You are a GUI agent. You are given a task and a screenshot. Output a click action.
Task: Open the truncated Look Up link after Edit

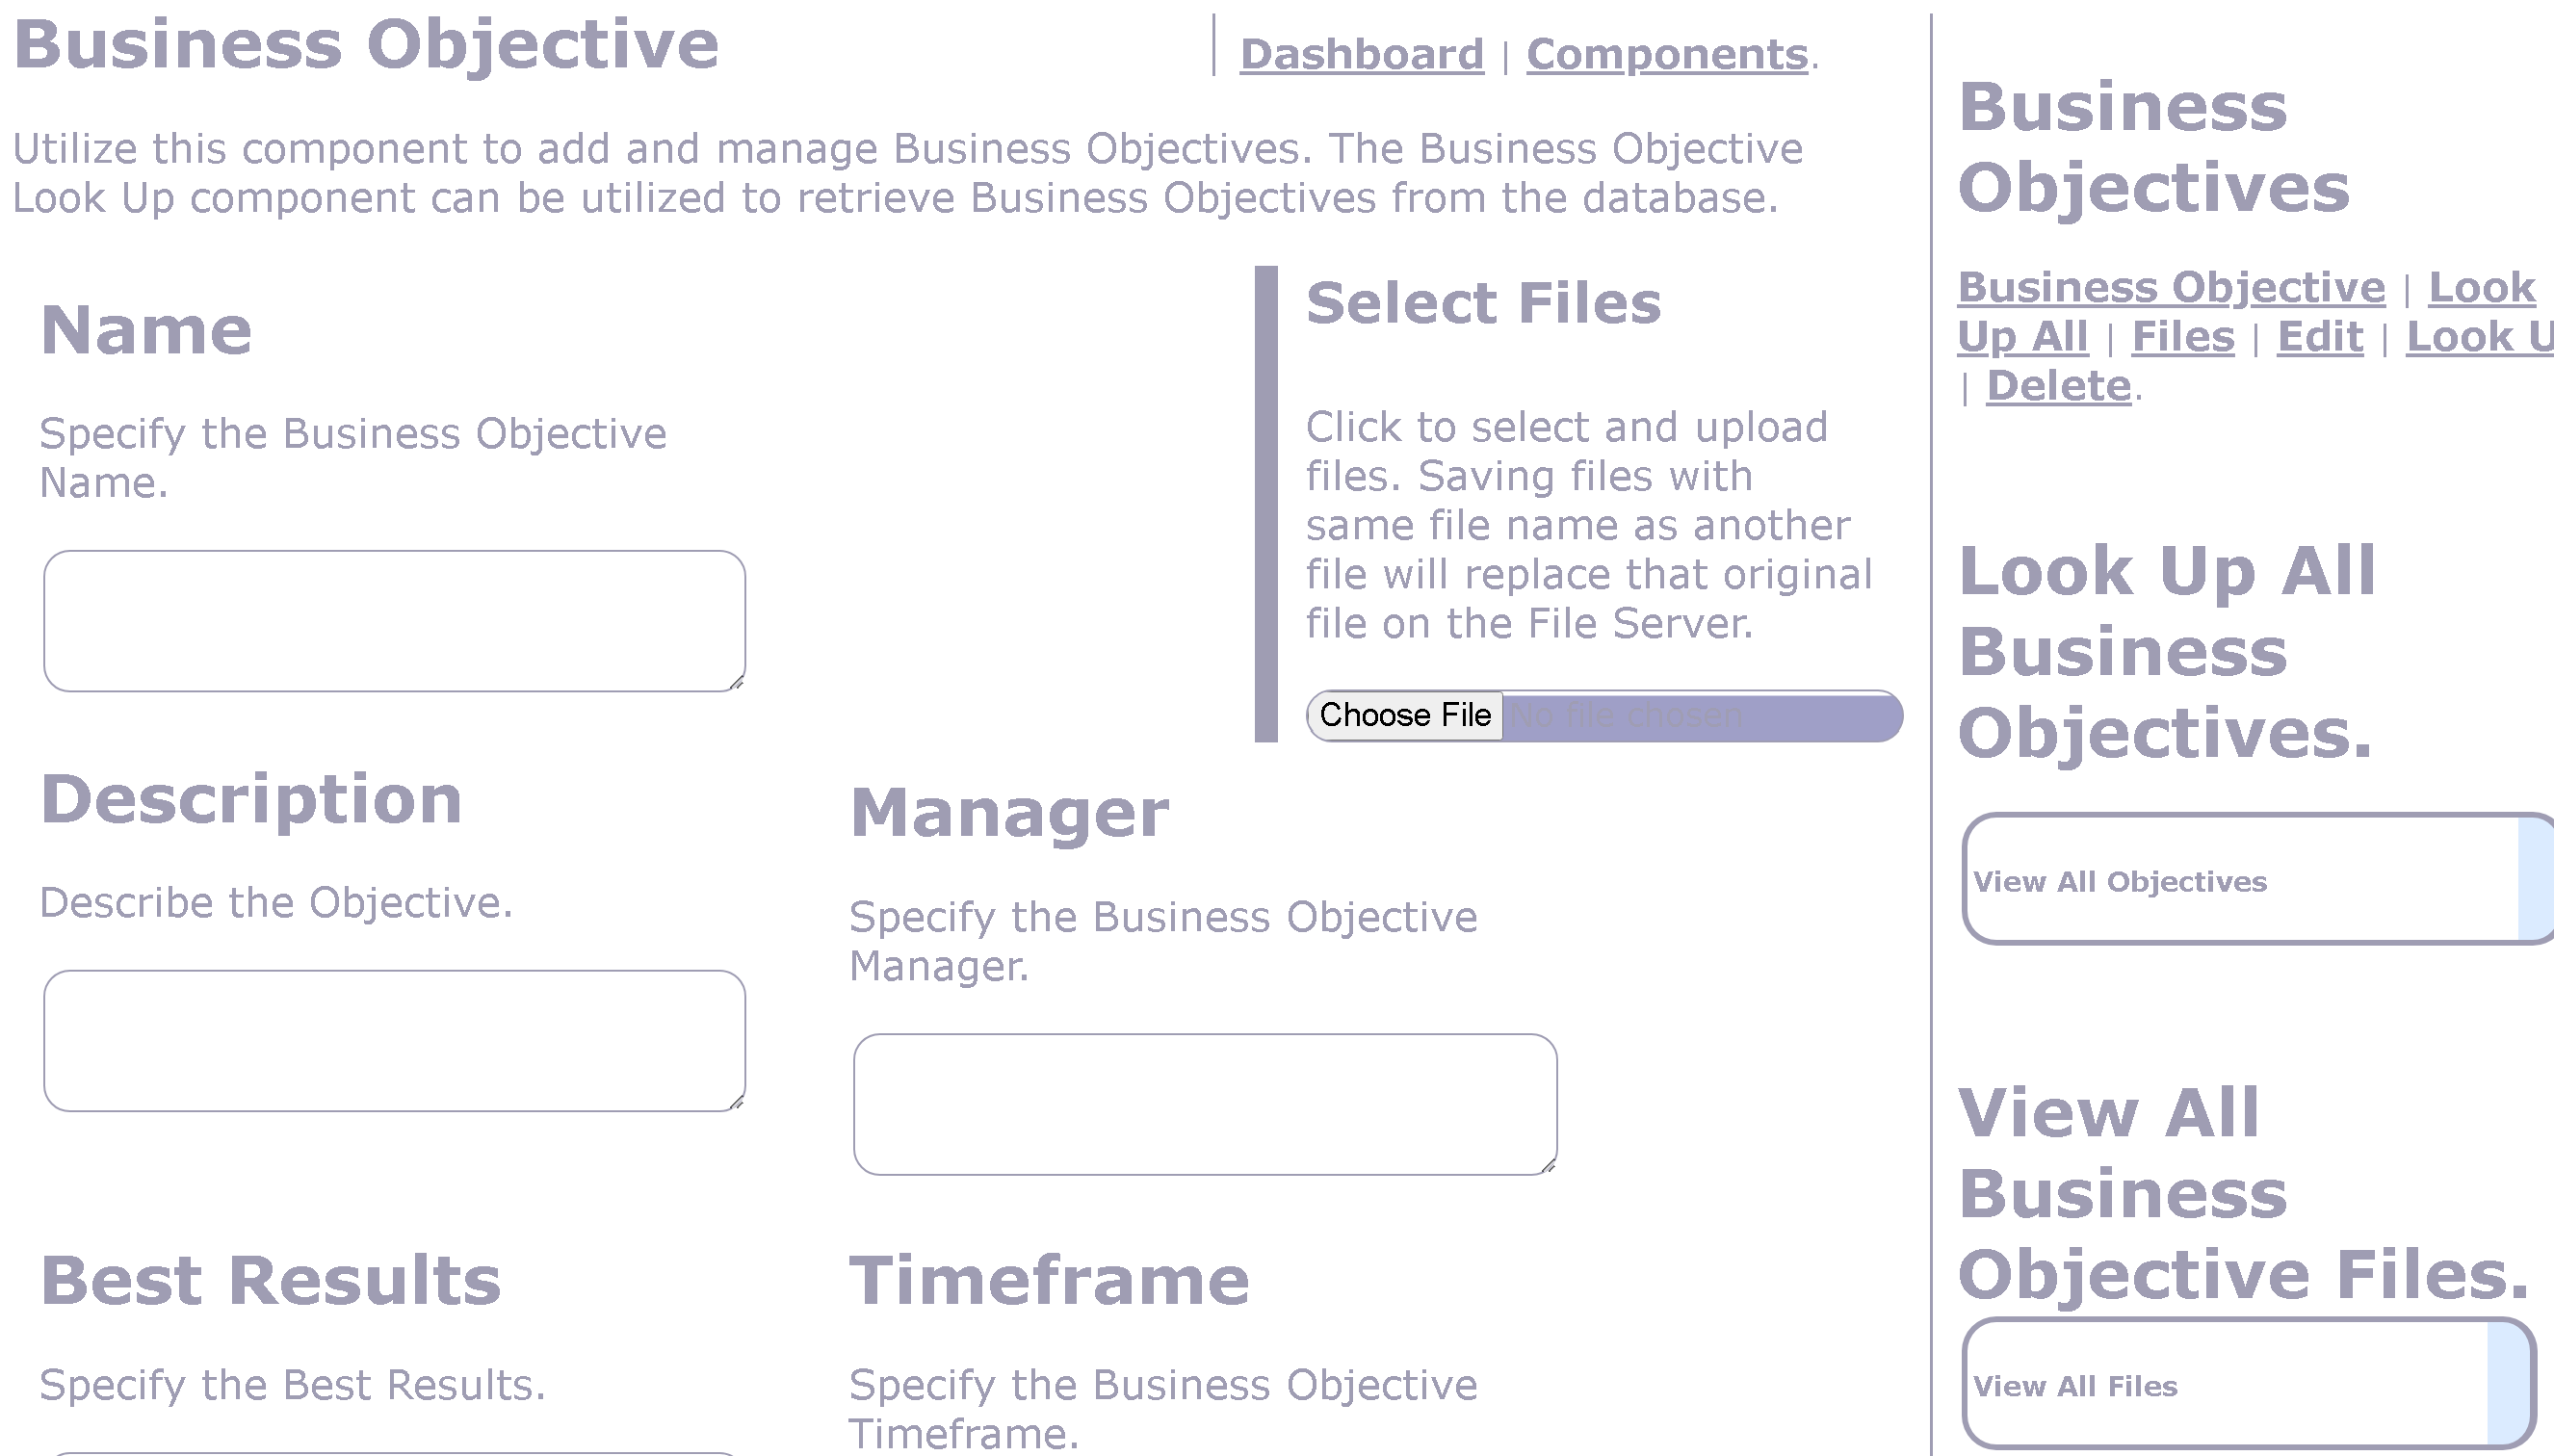[2478, 337]
